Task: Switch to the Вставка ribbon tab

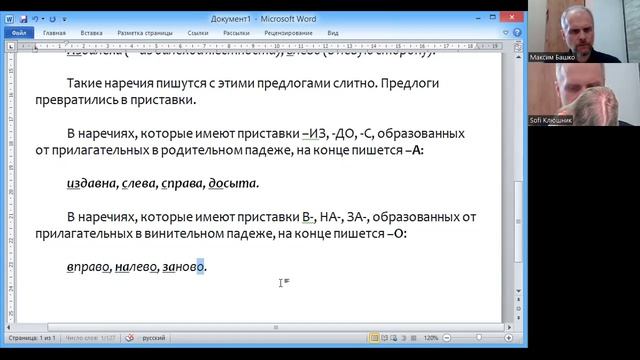Action: pos(91,33)
